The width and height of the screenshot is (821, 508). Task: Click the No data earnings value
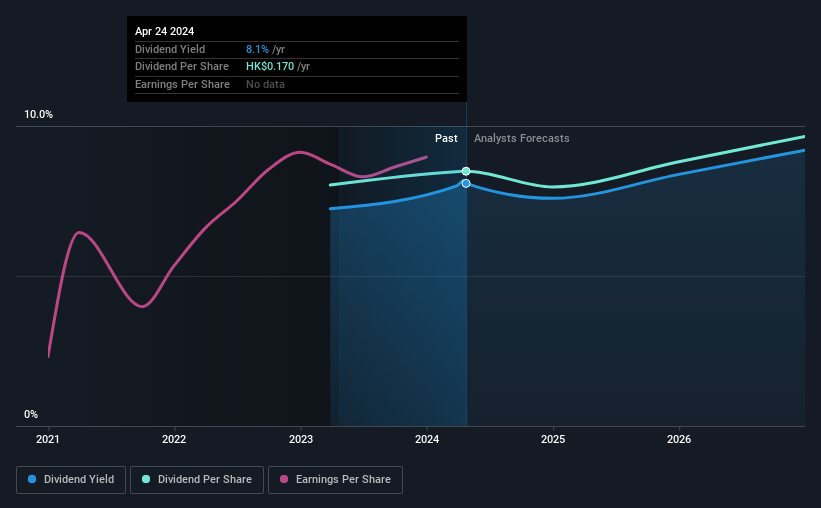[x=265, y=84]
